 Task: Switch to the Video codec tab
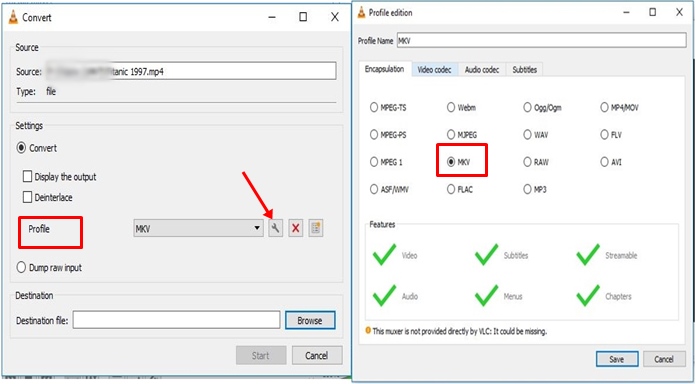tap(435, 70)
